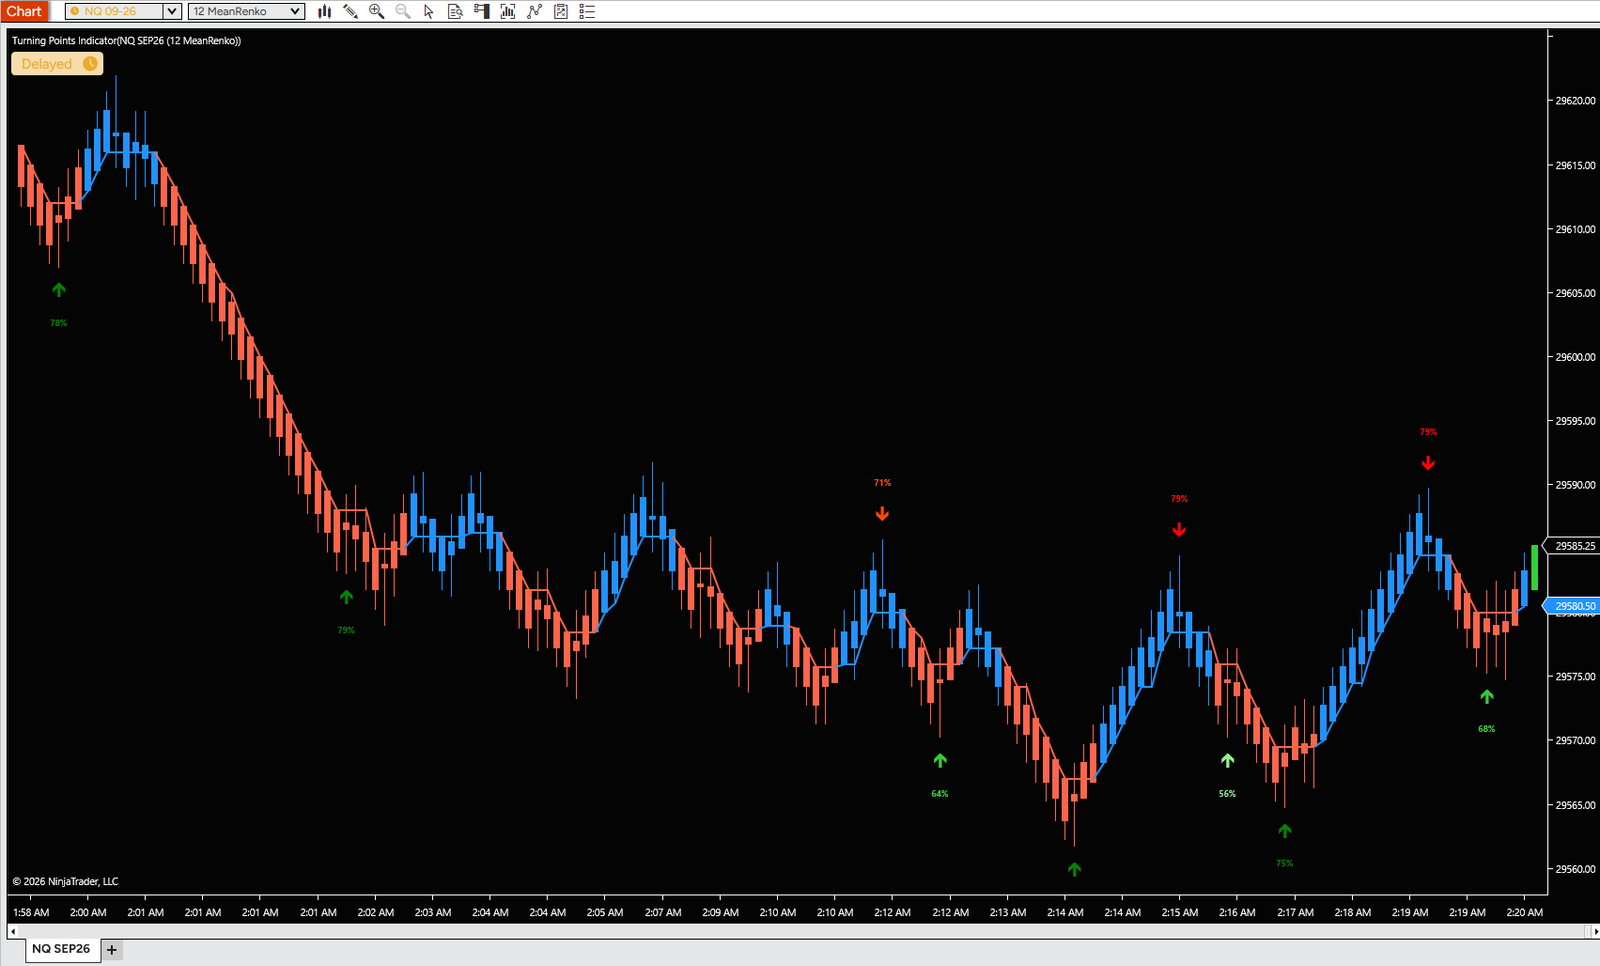Open the bar type (candlestick) icon
This screenshot has height=966, width=1600.
325,11
